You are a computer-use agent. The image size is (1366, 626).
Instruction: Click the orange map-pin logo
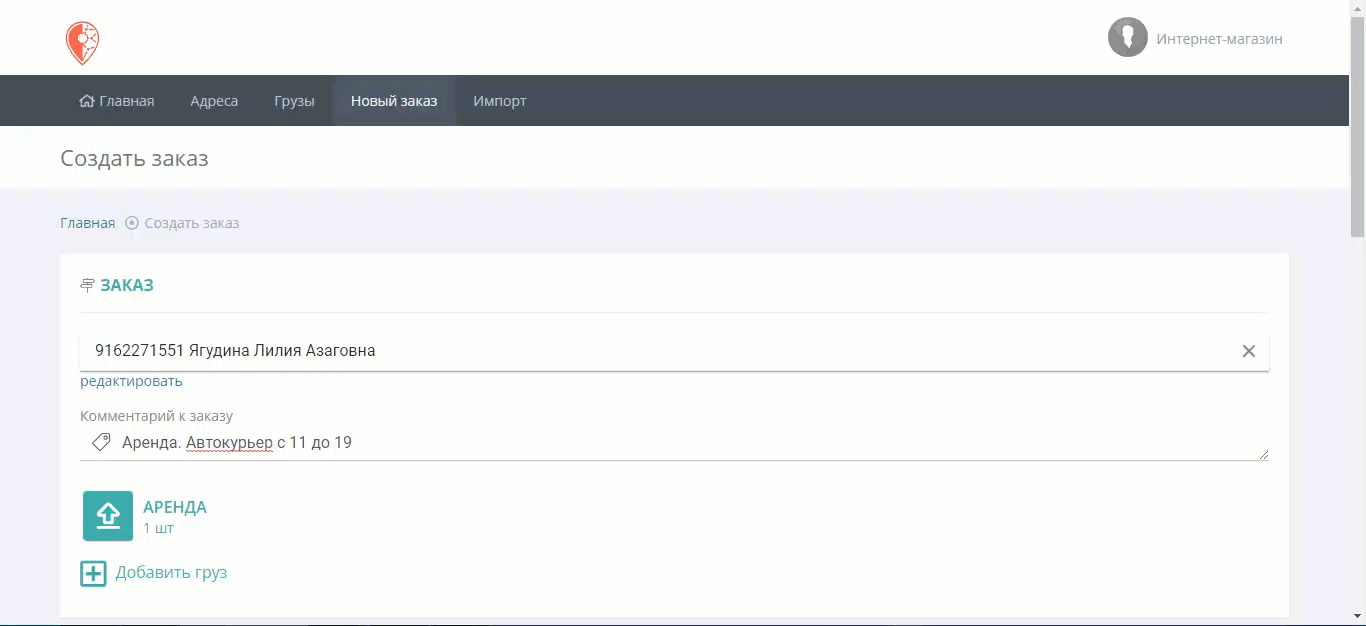pos(82,43)
